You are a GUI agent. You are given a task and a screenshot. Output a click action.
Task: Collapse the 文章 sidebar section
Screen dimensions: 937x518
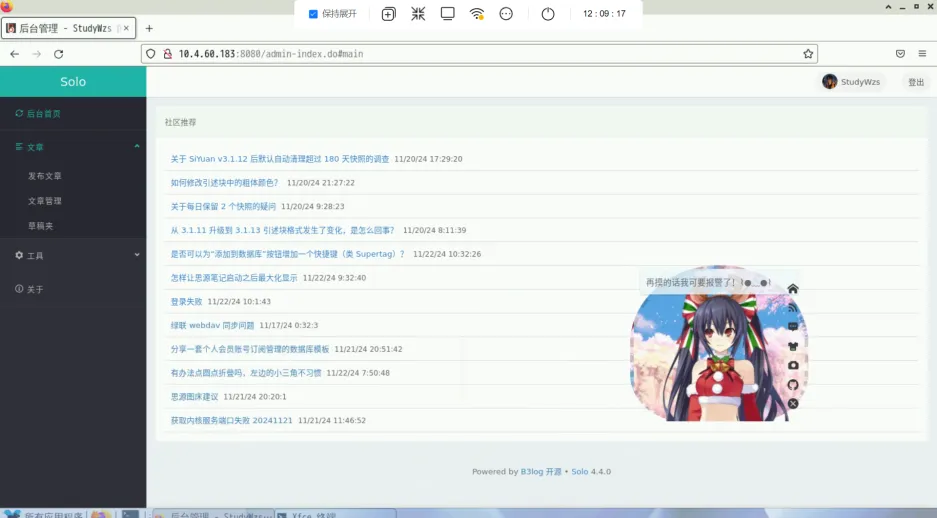[73, 147]
